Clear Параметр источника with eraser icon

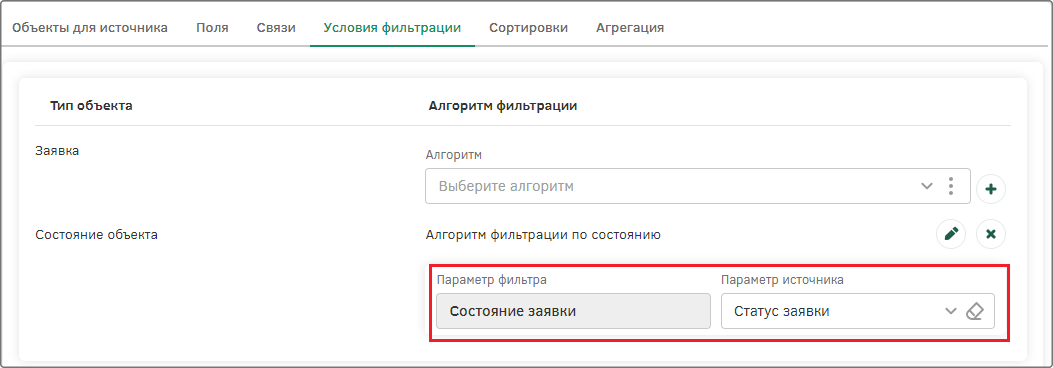[x=974, y=311]
